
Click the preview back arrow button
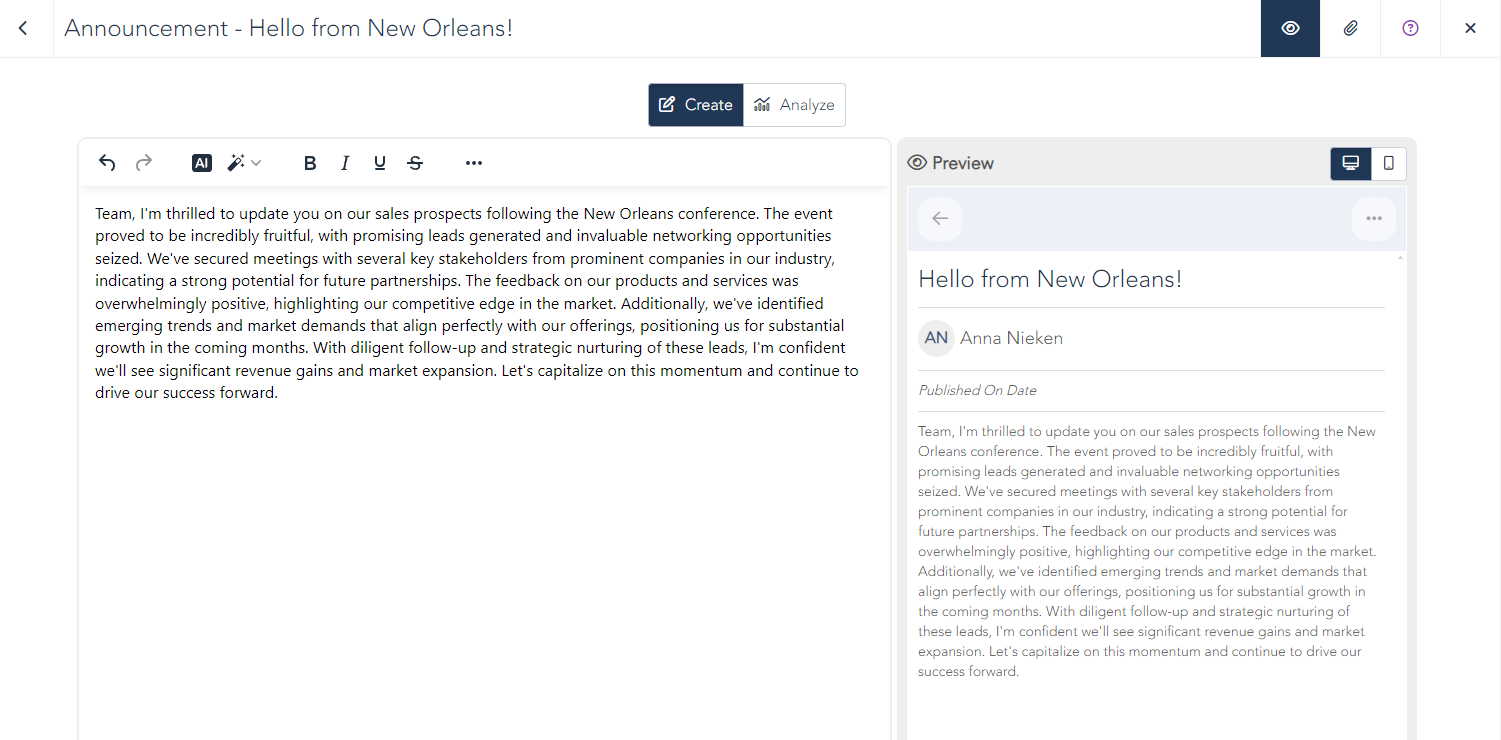pyautogui.click(x=940, y=219)
